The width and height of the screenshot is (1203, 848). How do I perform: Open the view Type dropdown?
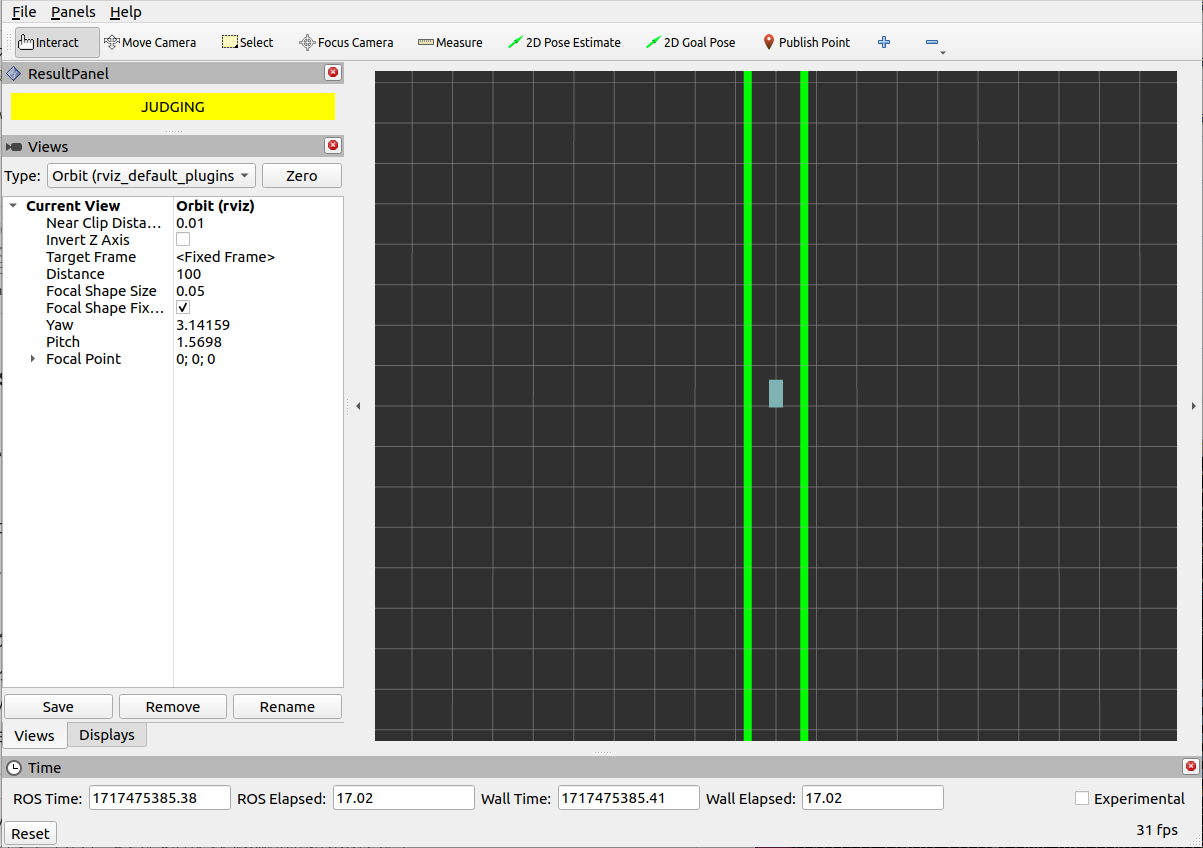pyautogui.click(x=151, y=176)
